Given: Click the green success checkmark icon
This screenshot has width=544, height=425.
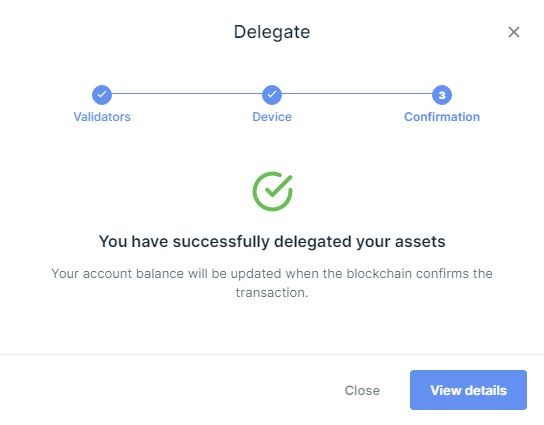Looking at the screenshot, I should click(273, 191).
